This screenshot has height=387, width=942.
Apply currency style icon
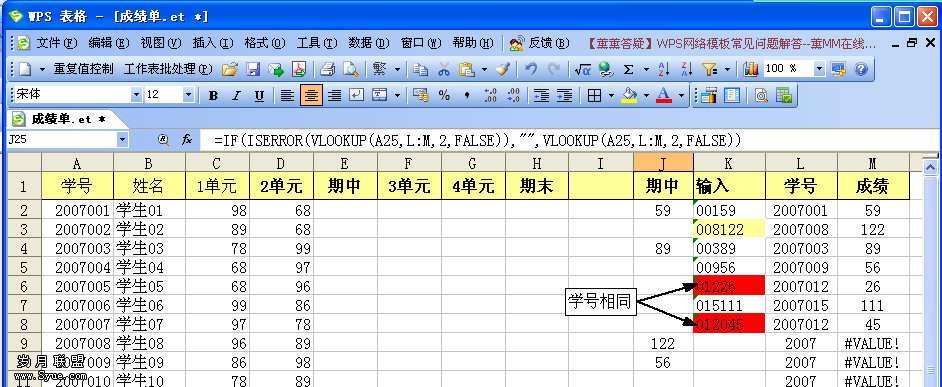click(x=421, y=95)
